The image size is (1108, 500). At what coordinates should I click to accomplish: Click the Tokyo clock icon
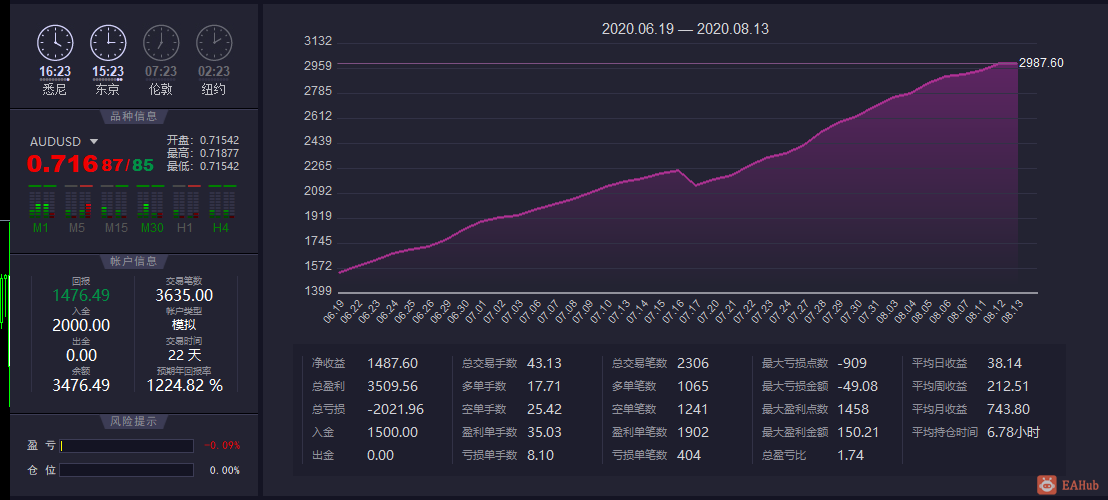[x=107, y=42]
